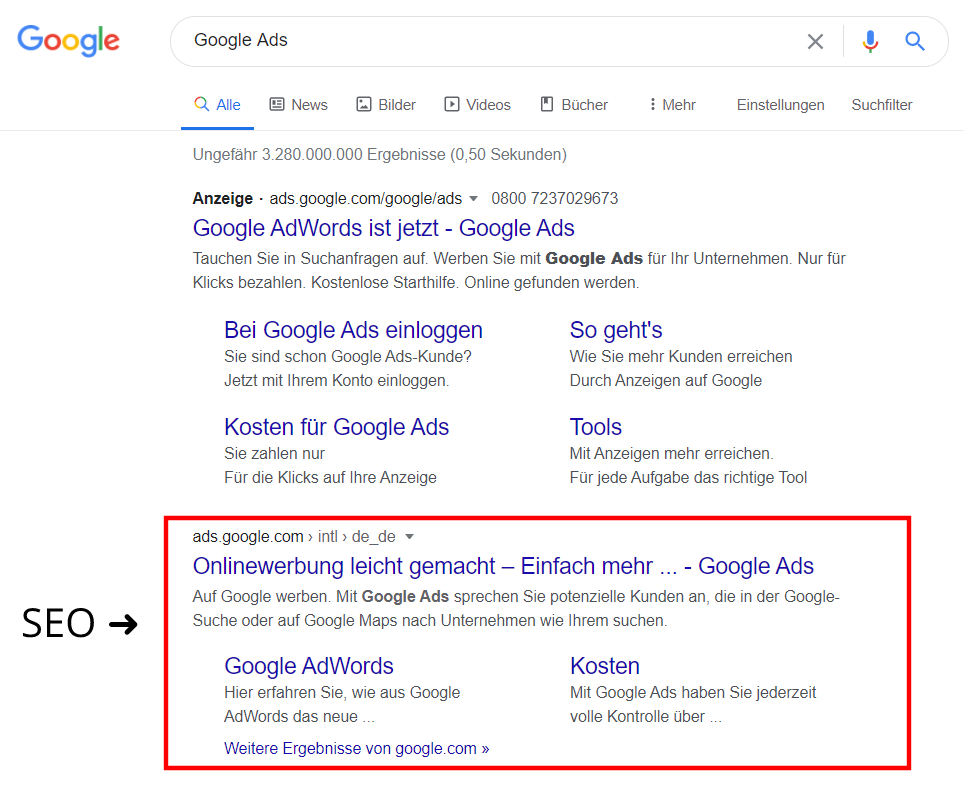Open the ad 'Google AdWords ist jetzt - Google Ads'
964x789 pixels.
click(x=384, y=228)
